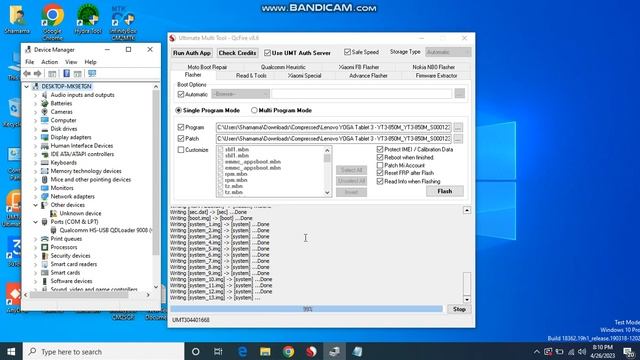Image resolution: width=640 pixels, height=360 pixels.
Task: Show hidden tray icons chevron
Action: coord(536,351)
